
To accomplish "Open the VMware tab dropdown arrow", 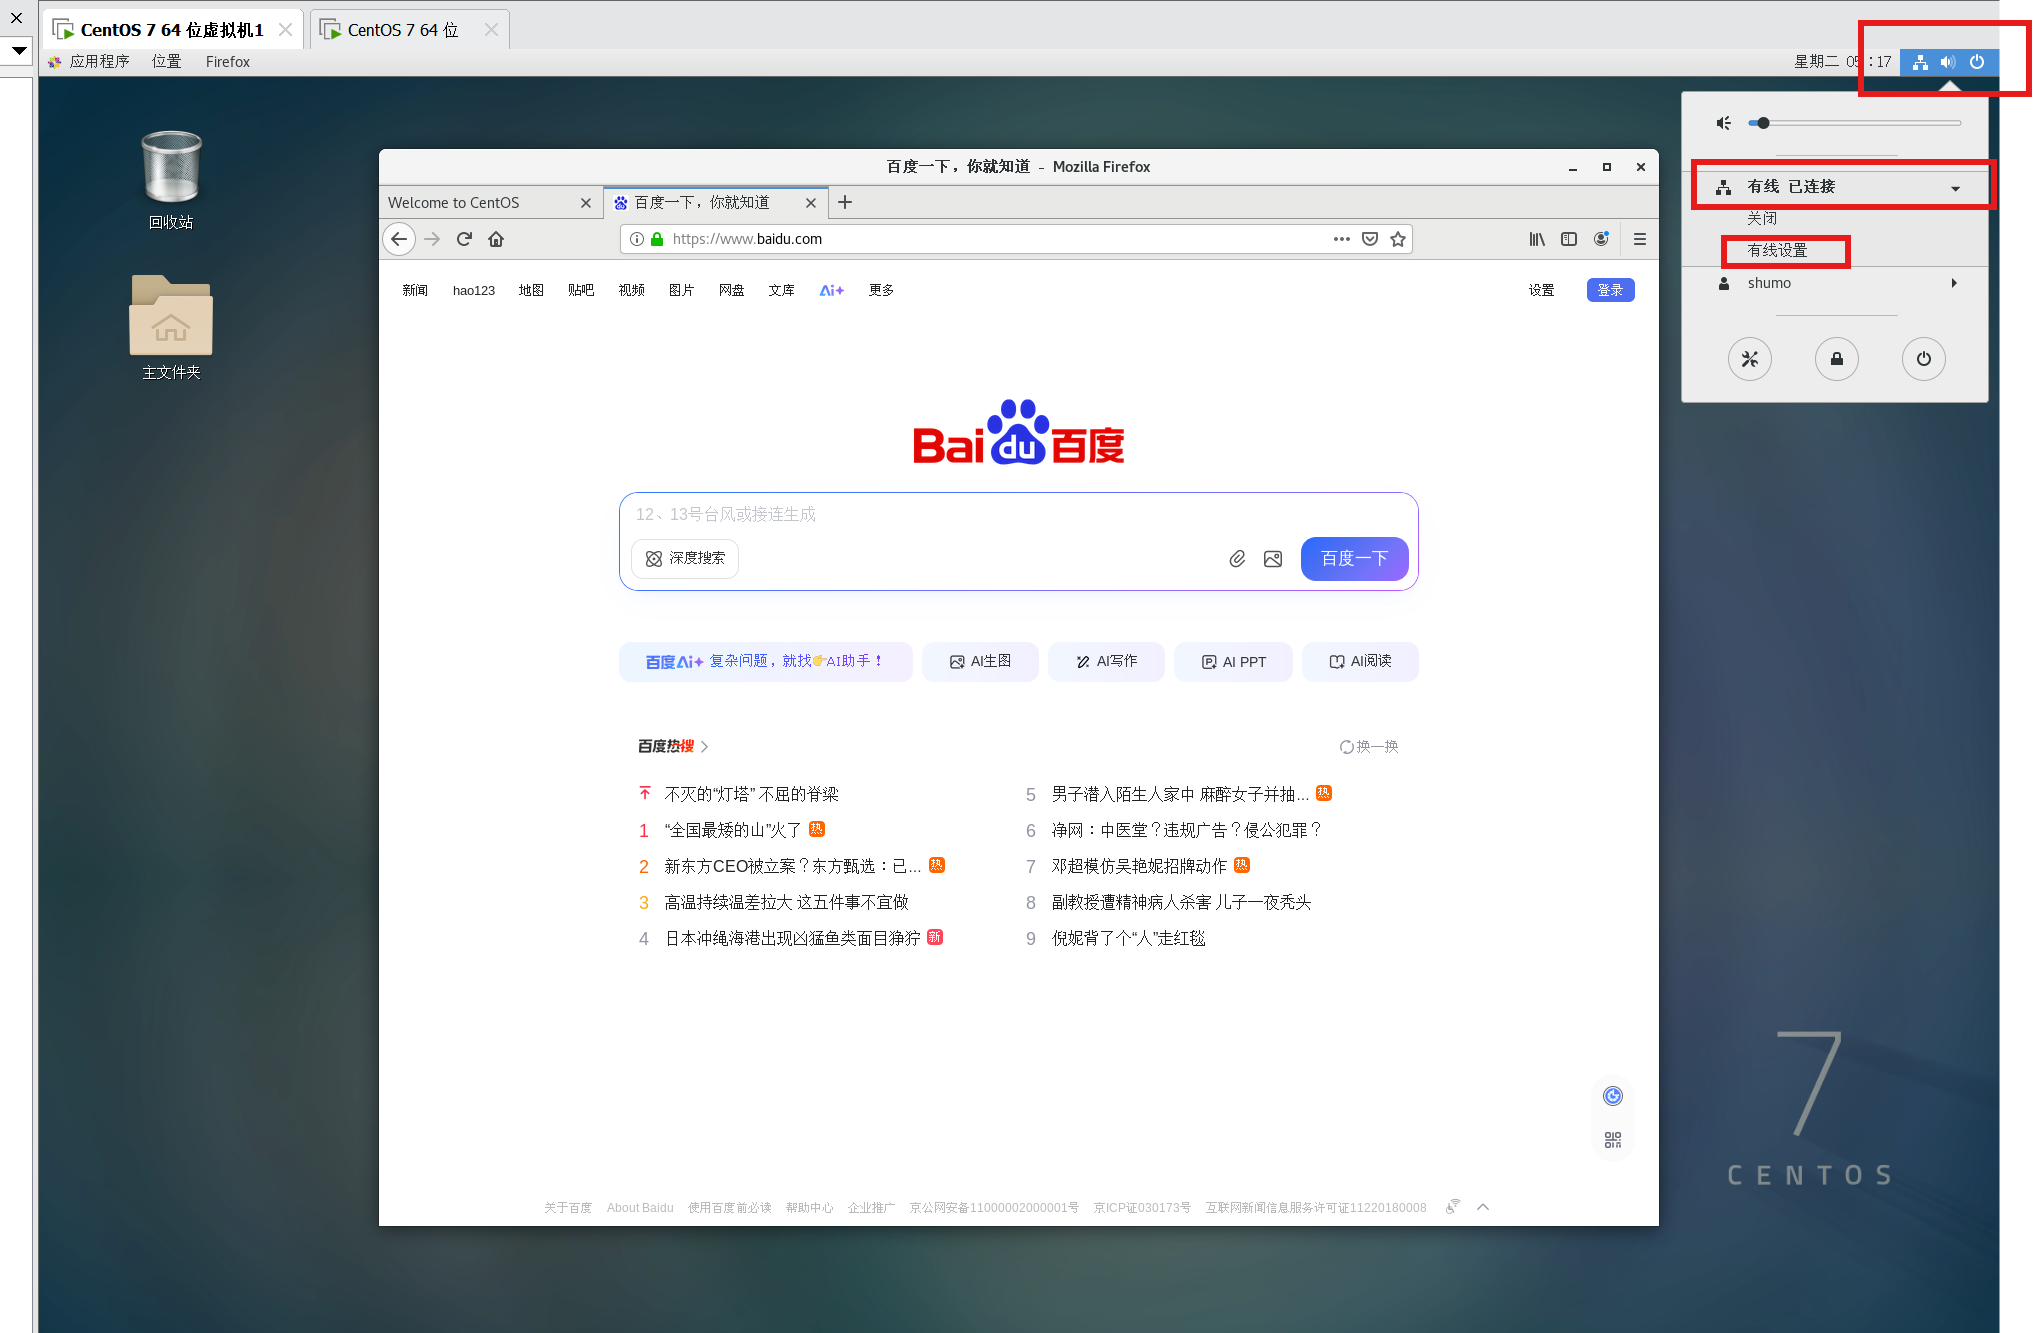I will coord(19,50).
